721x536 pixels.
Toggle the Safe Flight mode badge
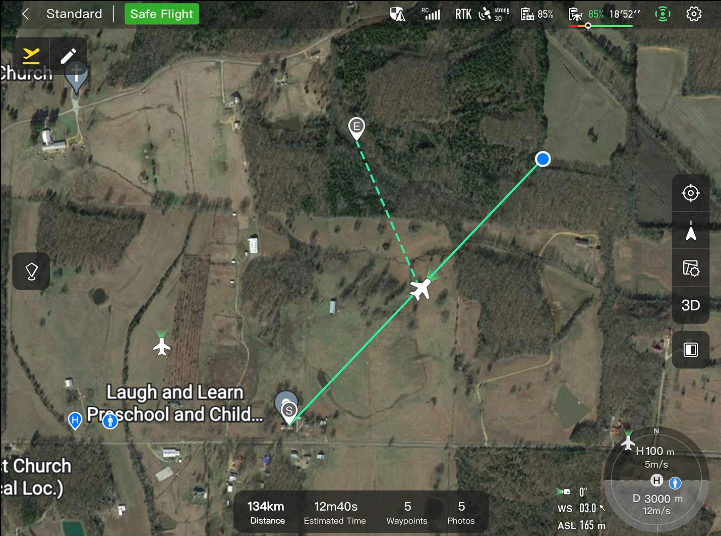click(x=161, y=14)
